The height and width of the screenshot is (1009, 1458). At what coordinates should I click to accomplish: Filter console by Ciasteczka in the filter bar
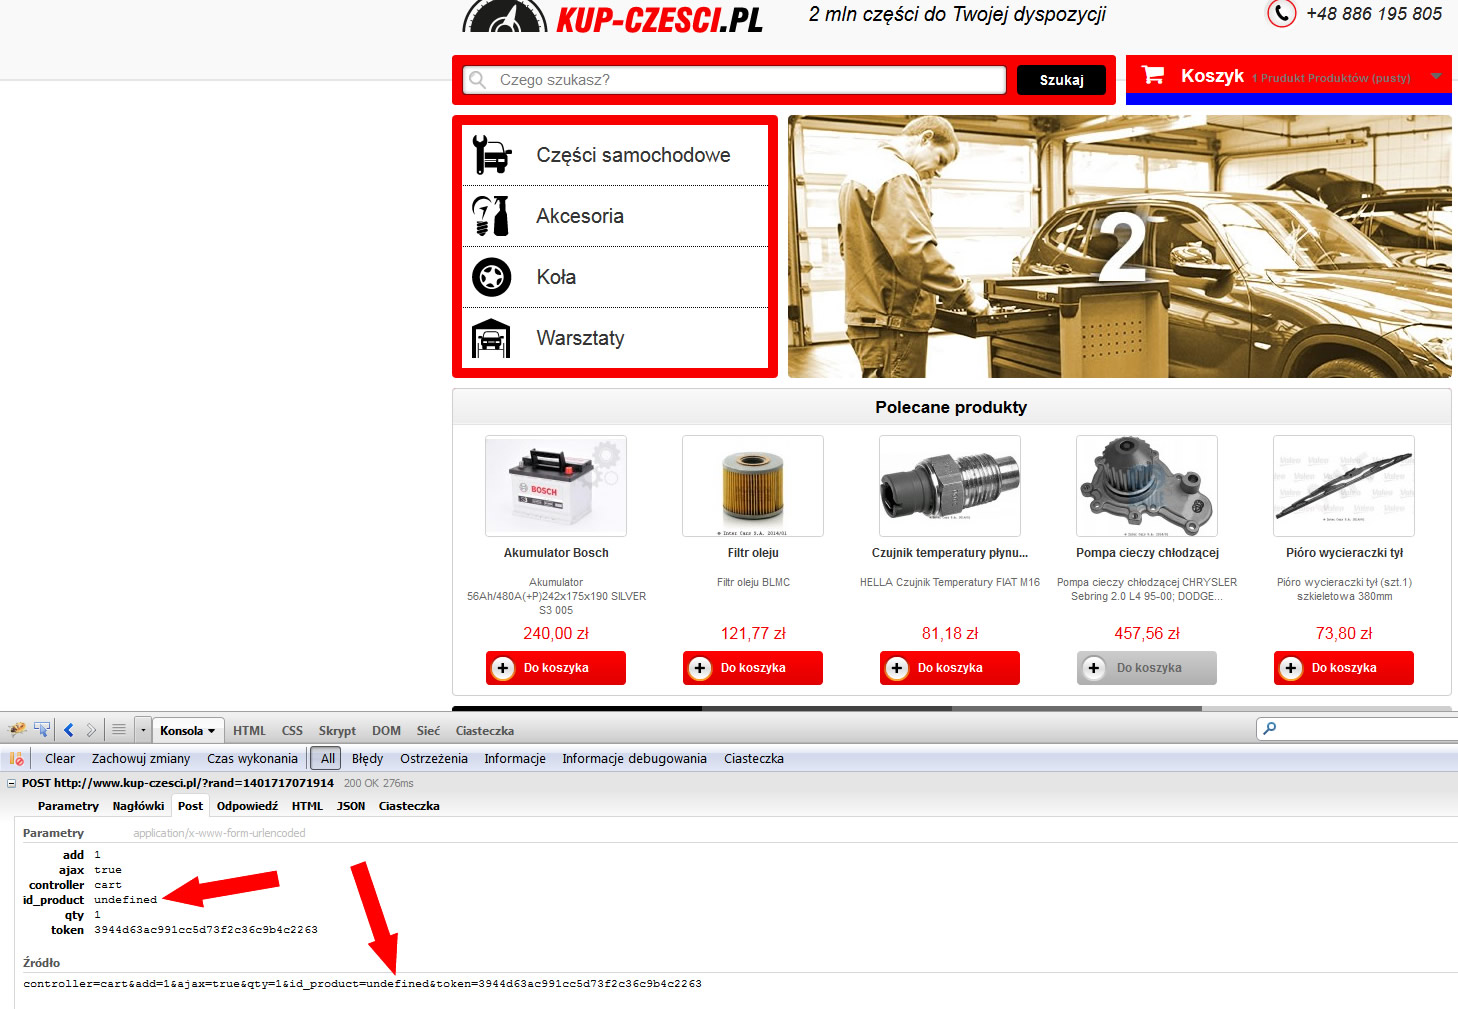click(754, 759)
